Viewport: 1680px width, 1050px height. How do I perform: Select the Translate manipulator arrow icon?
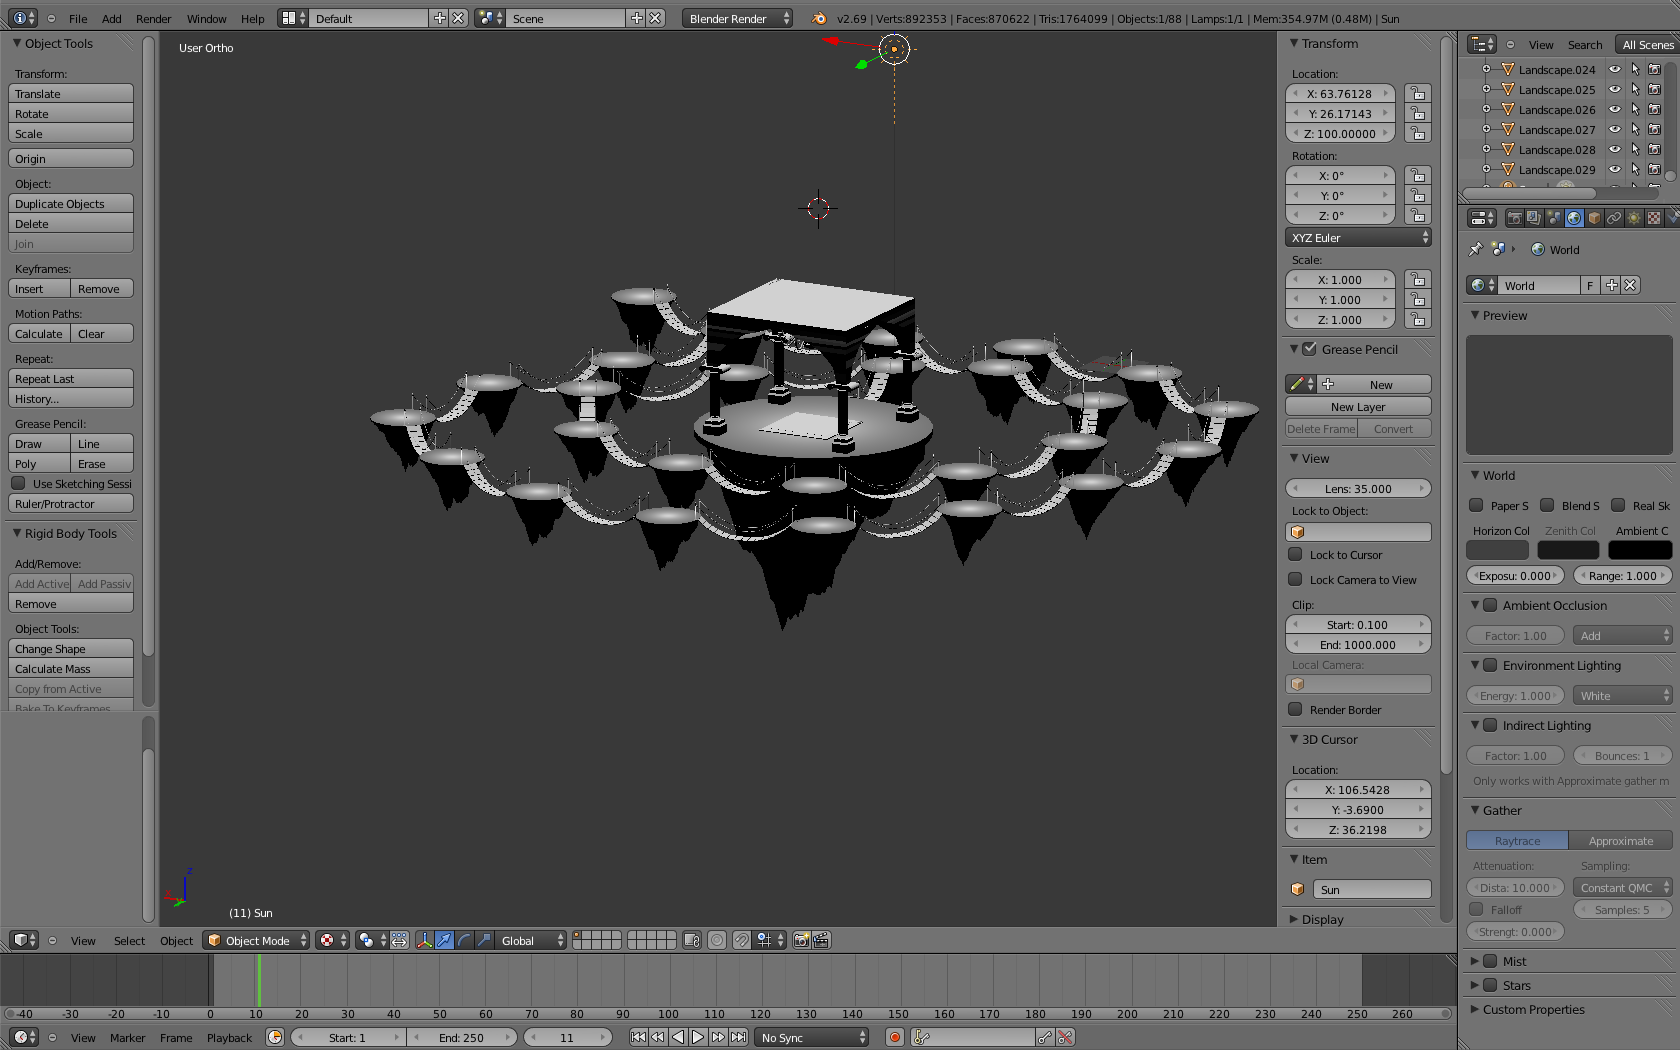coord(444,940)
